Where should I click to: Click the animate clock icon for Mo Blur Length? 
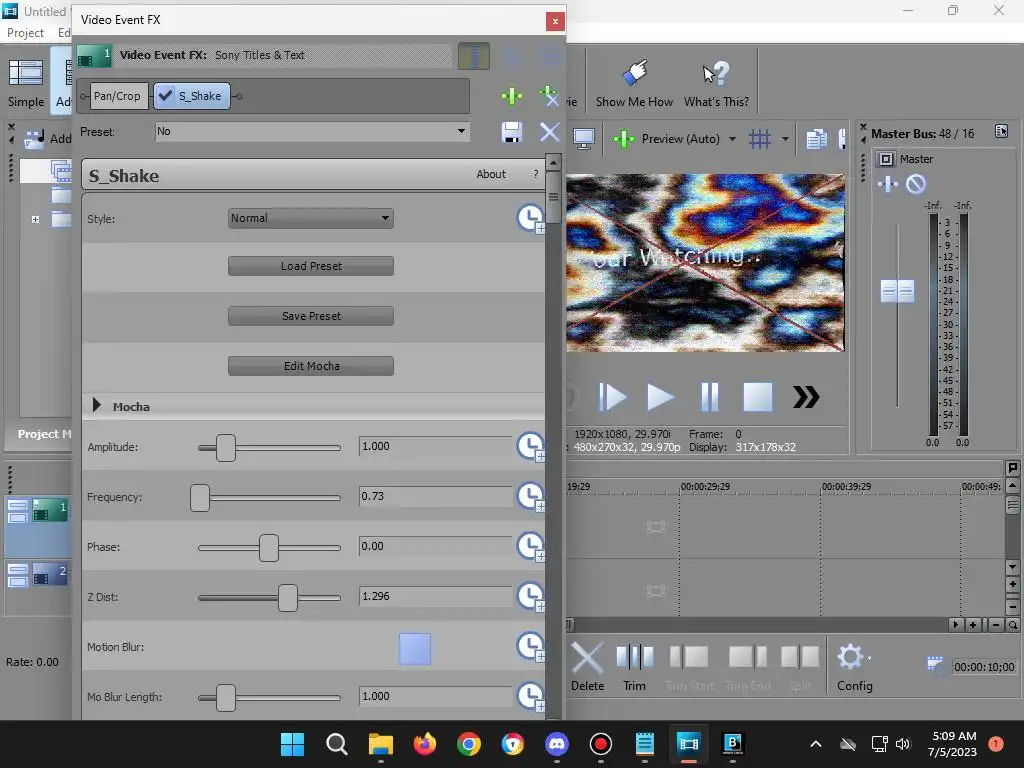[530, 696]
